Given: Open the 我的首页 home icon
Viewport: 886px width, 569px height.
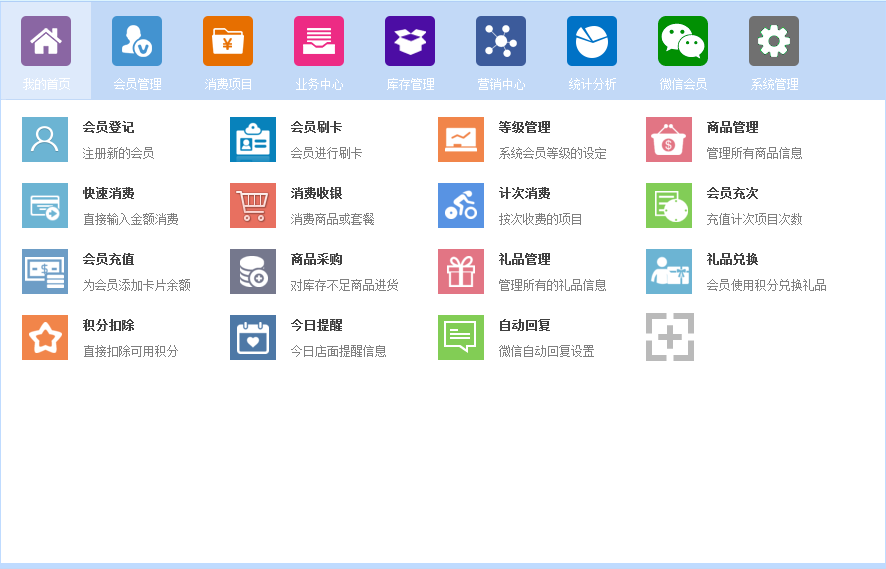Looking at the screenshot, I should (46, 41).
